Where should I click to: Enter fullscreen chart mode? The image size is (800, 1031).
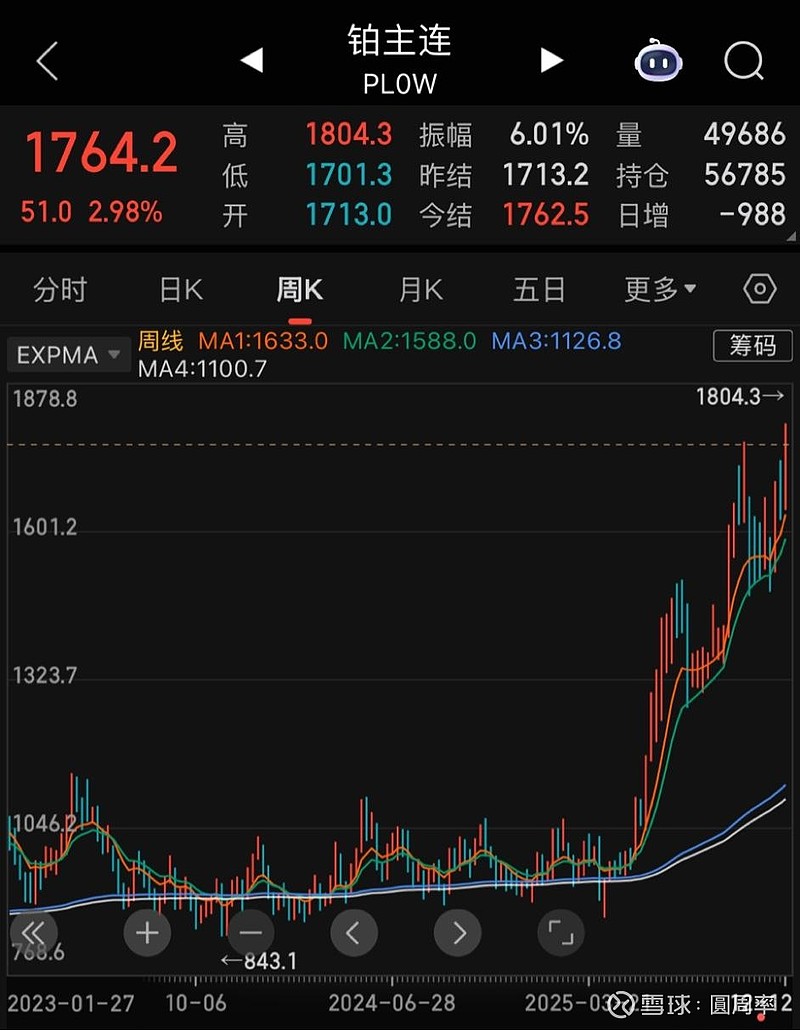click(560, 932)
